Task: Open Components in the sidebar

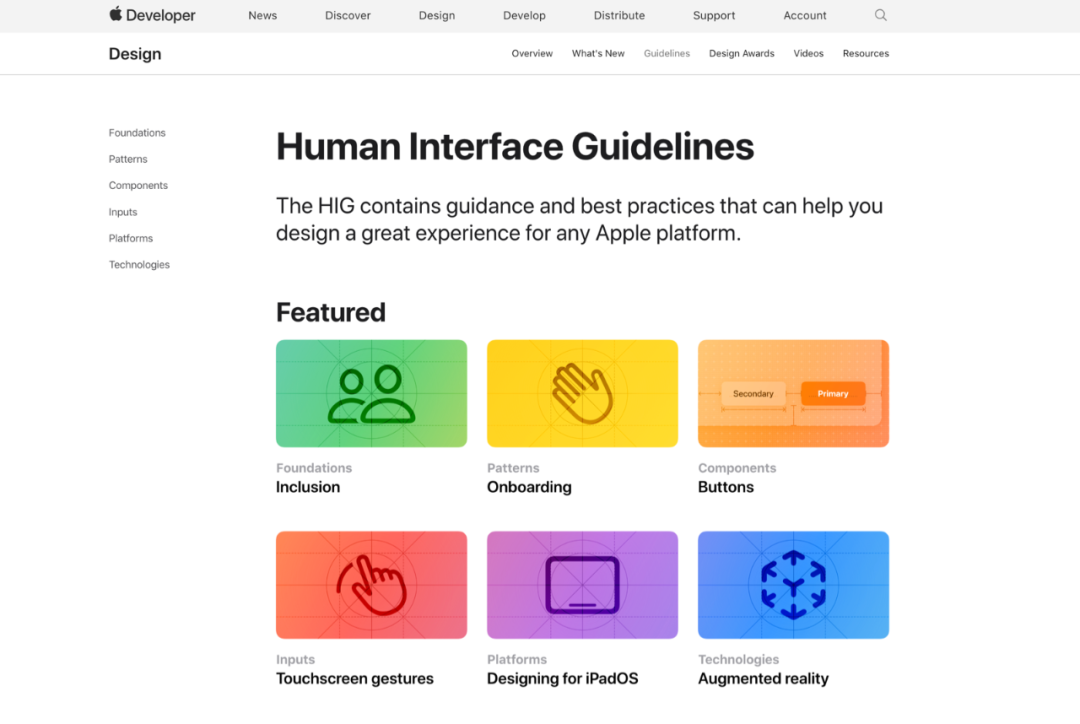Action: pyautogui.click(x=138, y=185)
